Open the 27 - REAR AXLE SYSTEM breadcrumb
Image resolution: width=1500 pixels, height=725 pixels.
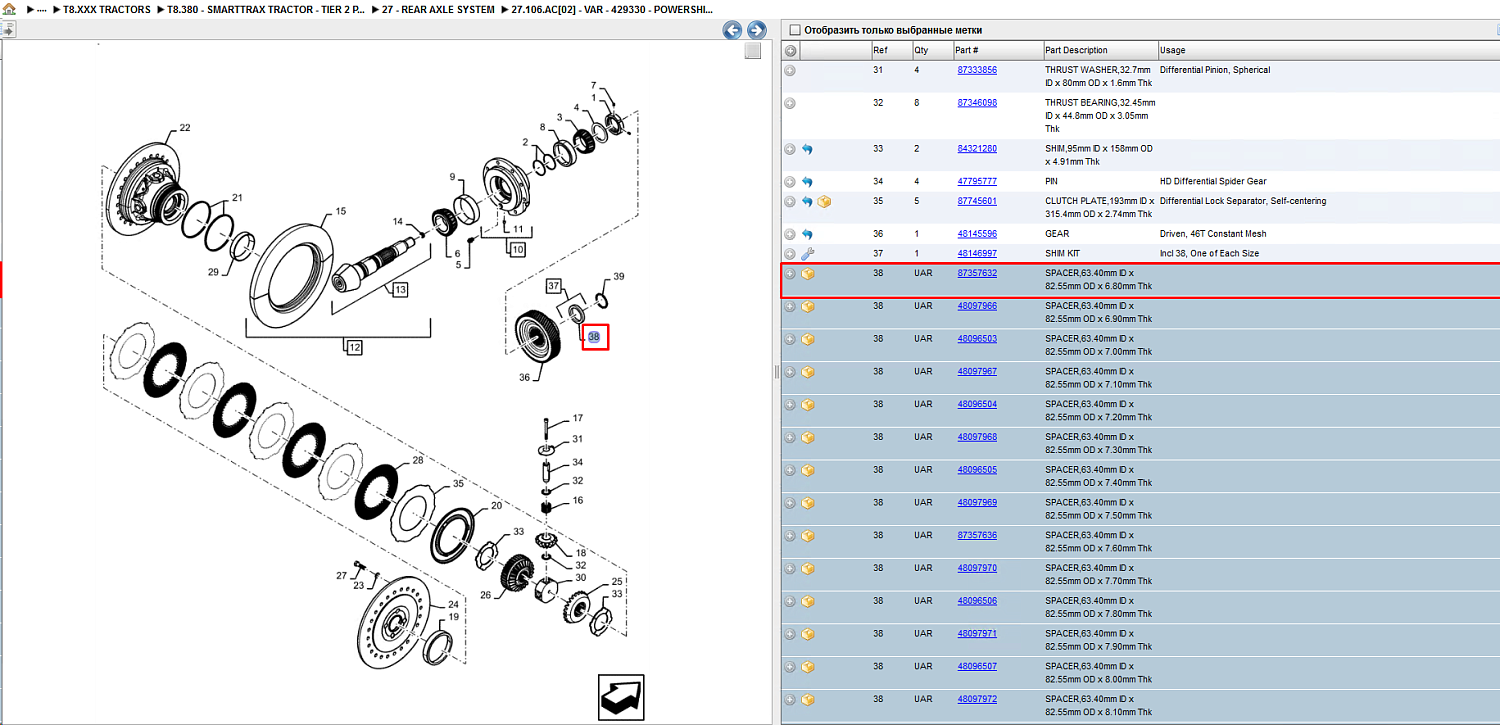pos(438,9)
